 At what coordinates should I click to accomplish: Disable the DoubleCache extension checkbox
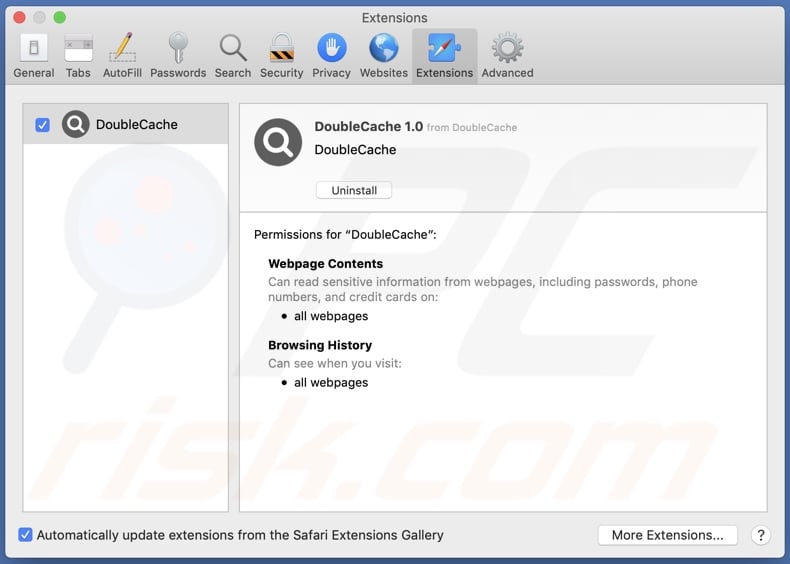pyautogui.click(x=42, y=124)
